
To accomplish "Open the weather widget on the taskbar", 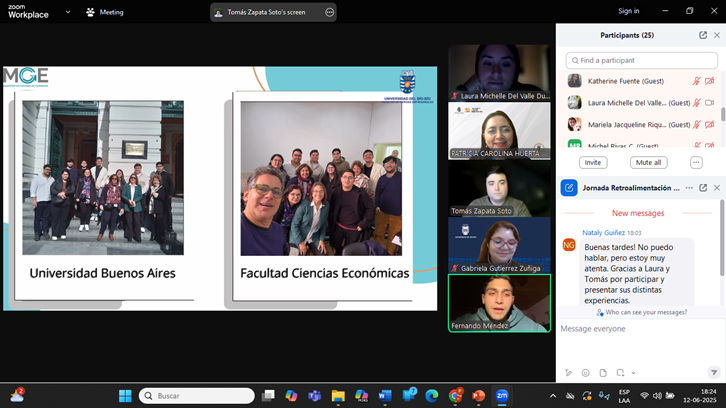I will 17,395.
